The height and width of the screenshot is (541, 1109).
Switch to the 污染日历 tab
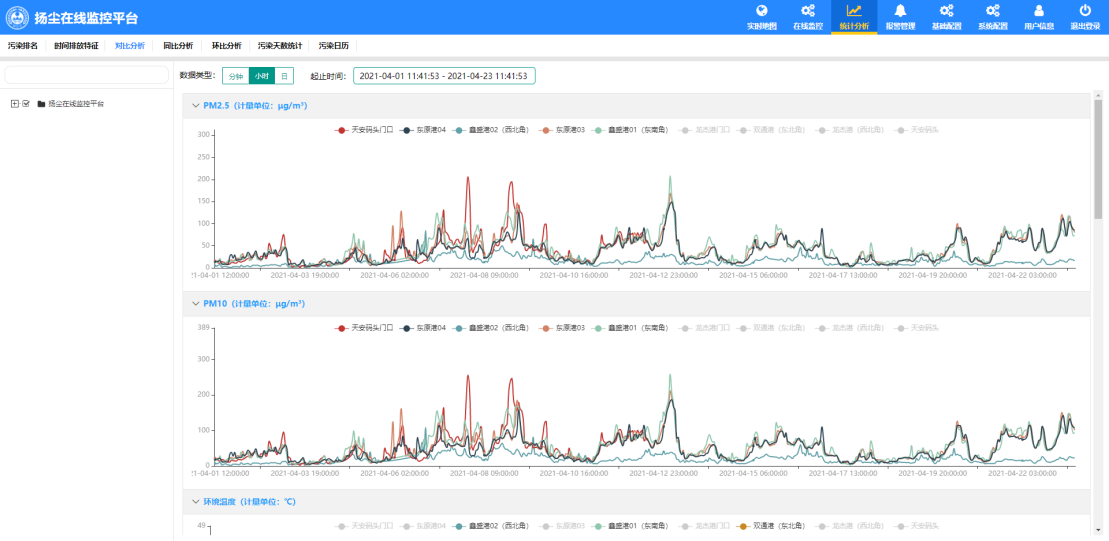tap(334, 46)
